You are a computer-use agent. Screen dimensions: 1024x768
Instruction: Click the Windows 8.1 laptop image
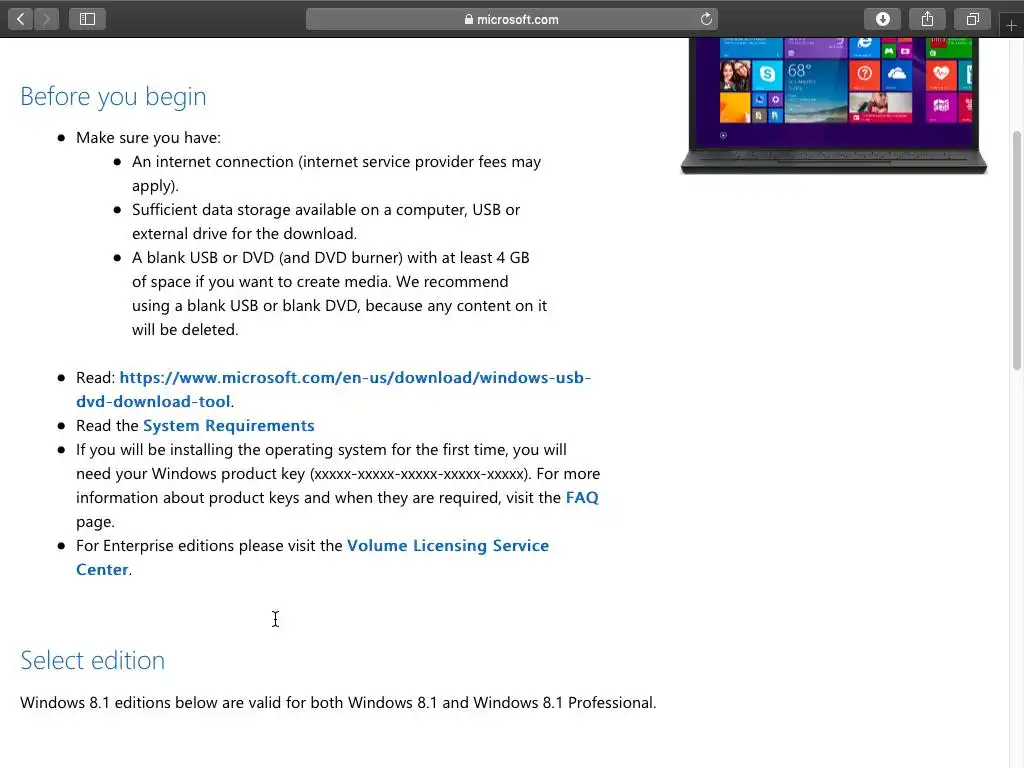pyautogui.click(x=833, y=105)
